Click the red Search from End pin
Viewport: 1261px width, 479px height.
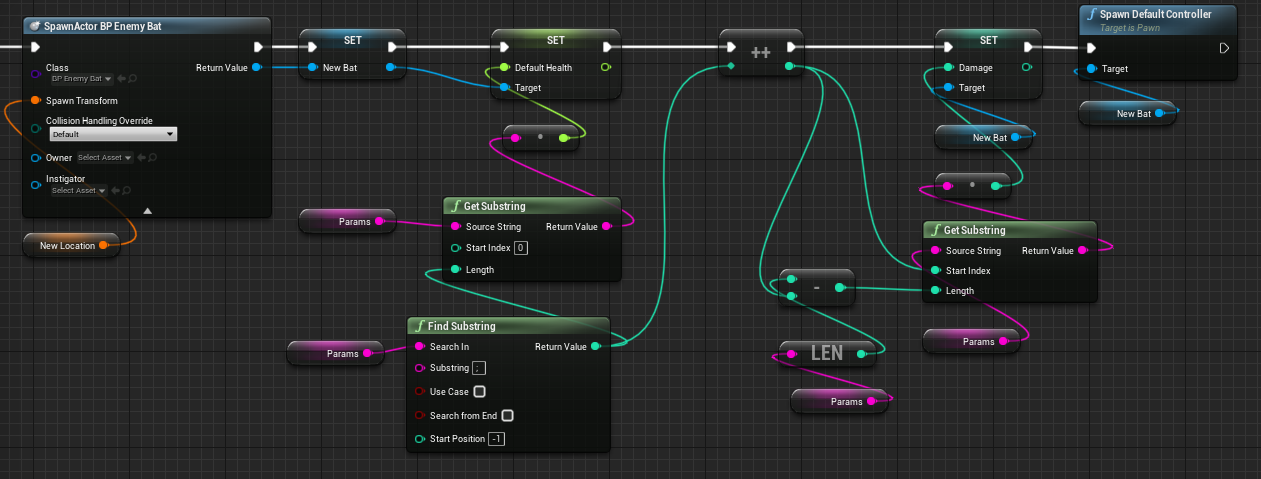coord(420,415)
